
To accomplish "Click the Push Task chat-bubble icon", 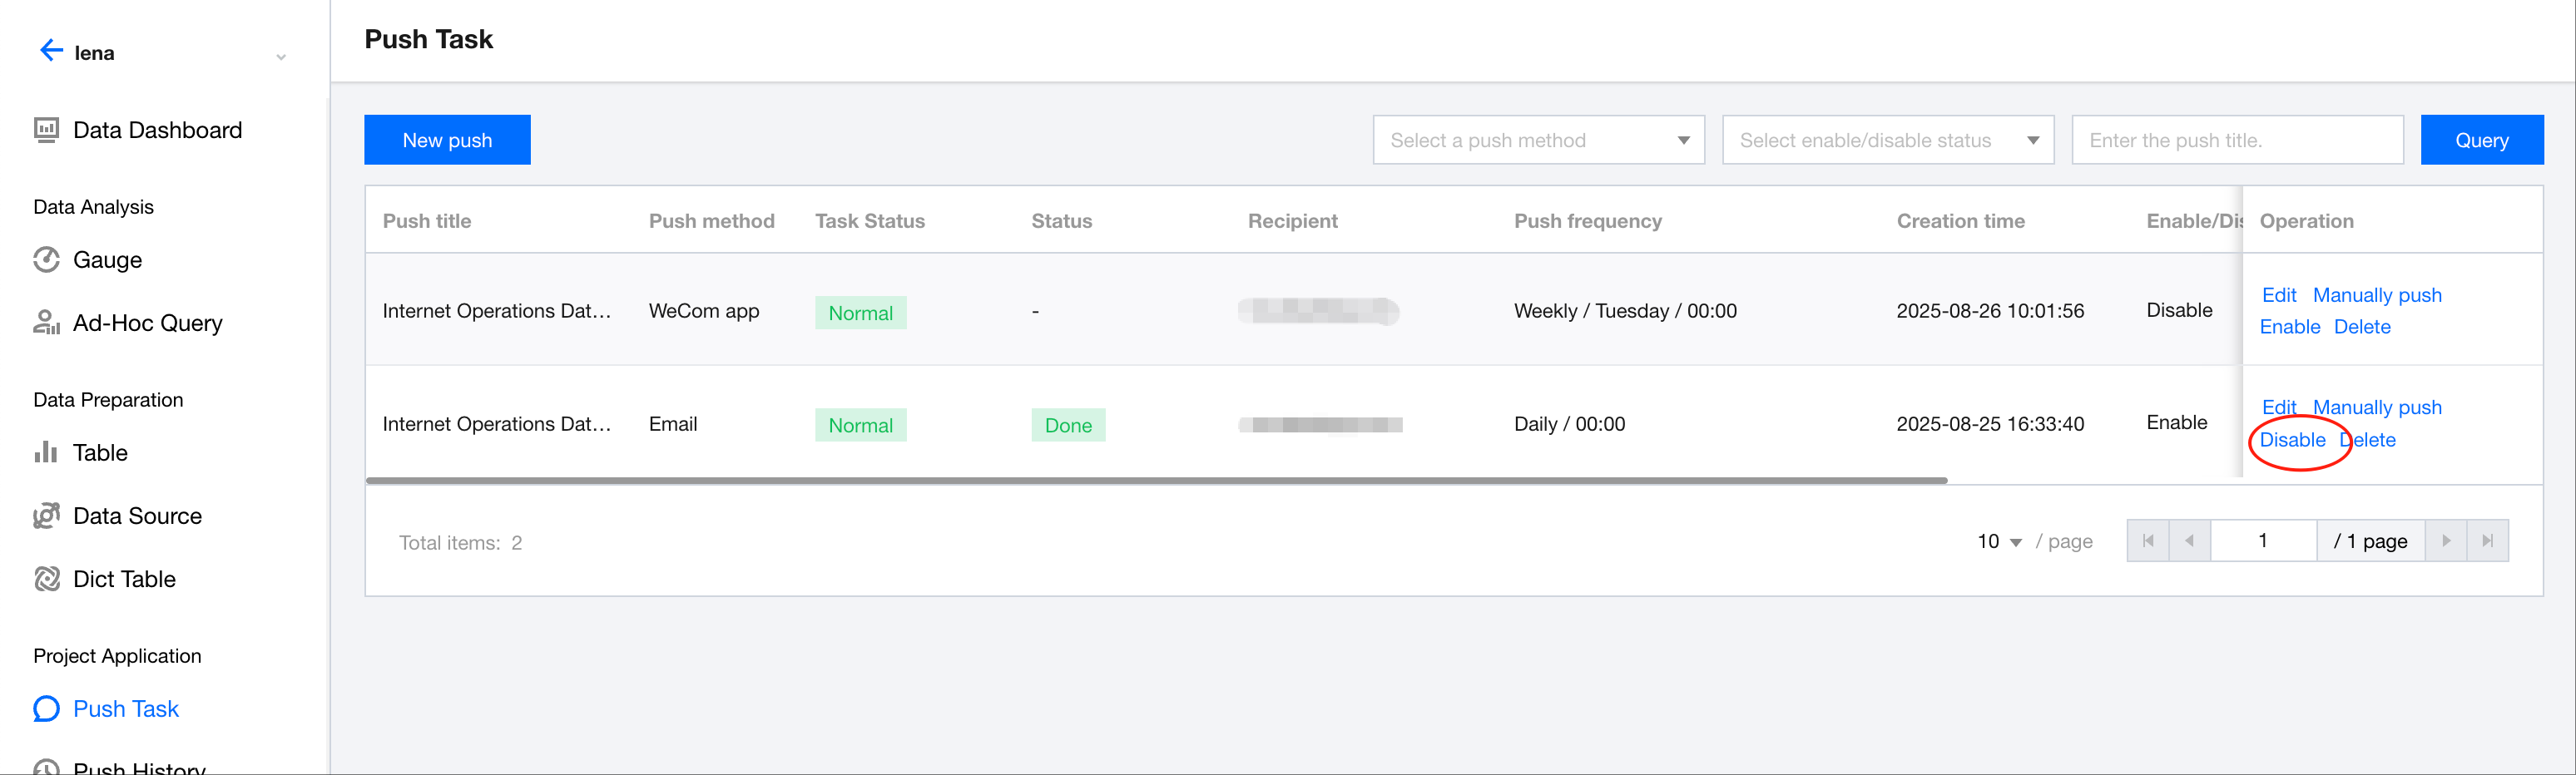I will 46,709.
